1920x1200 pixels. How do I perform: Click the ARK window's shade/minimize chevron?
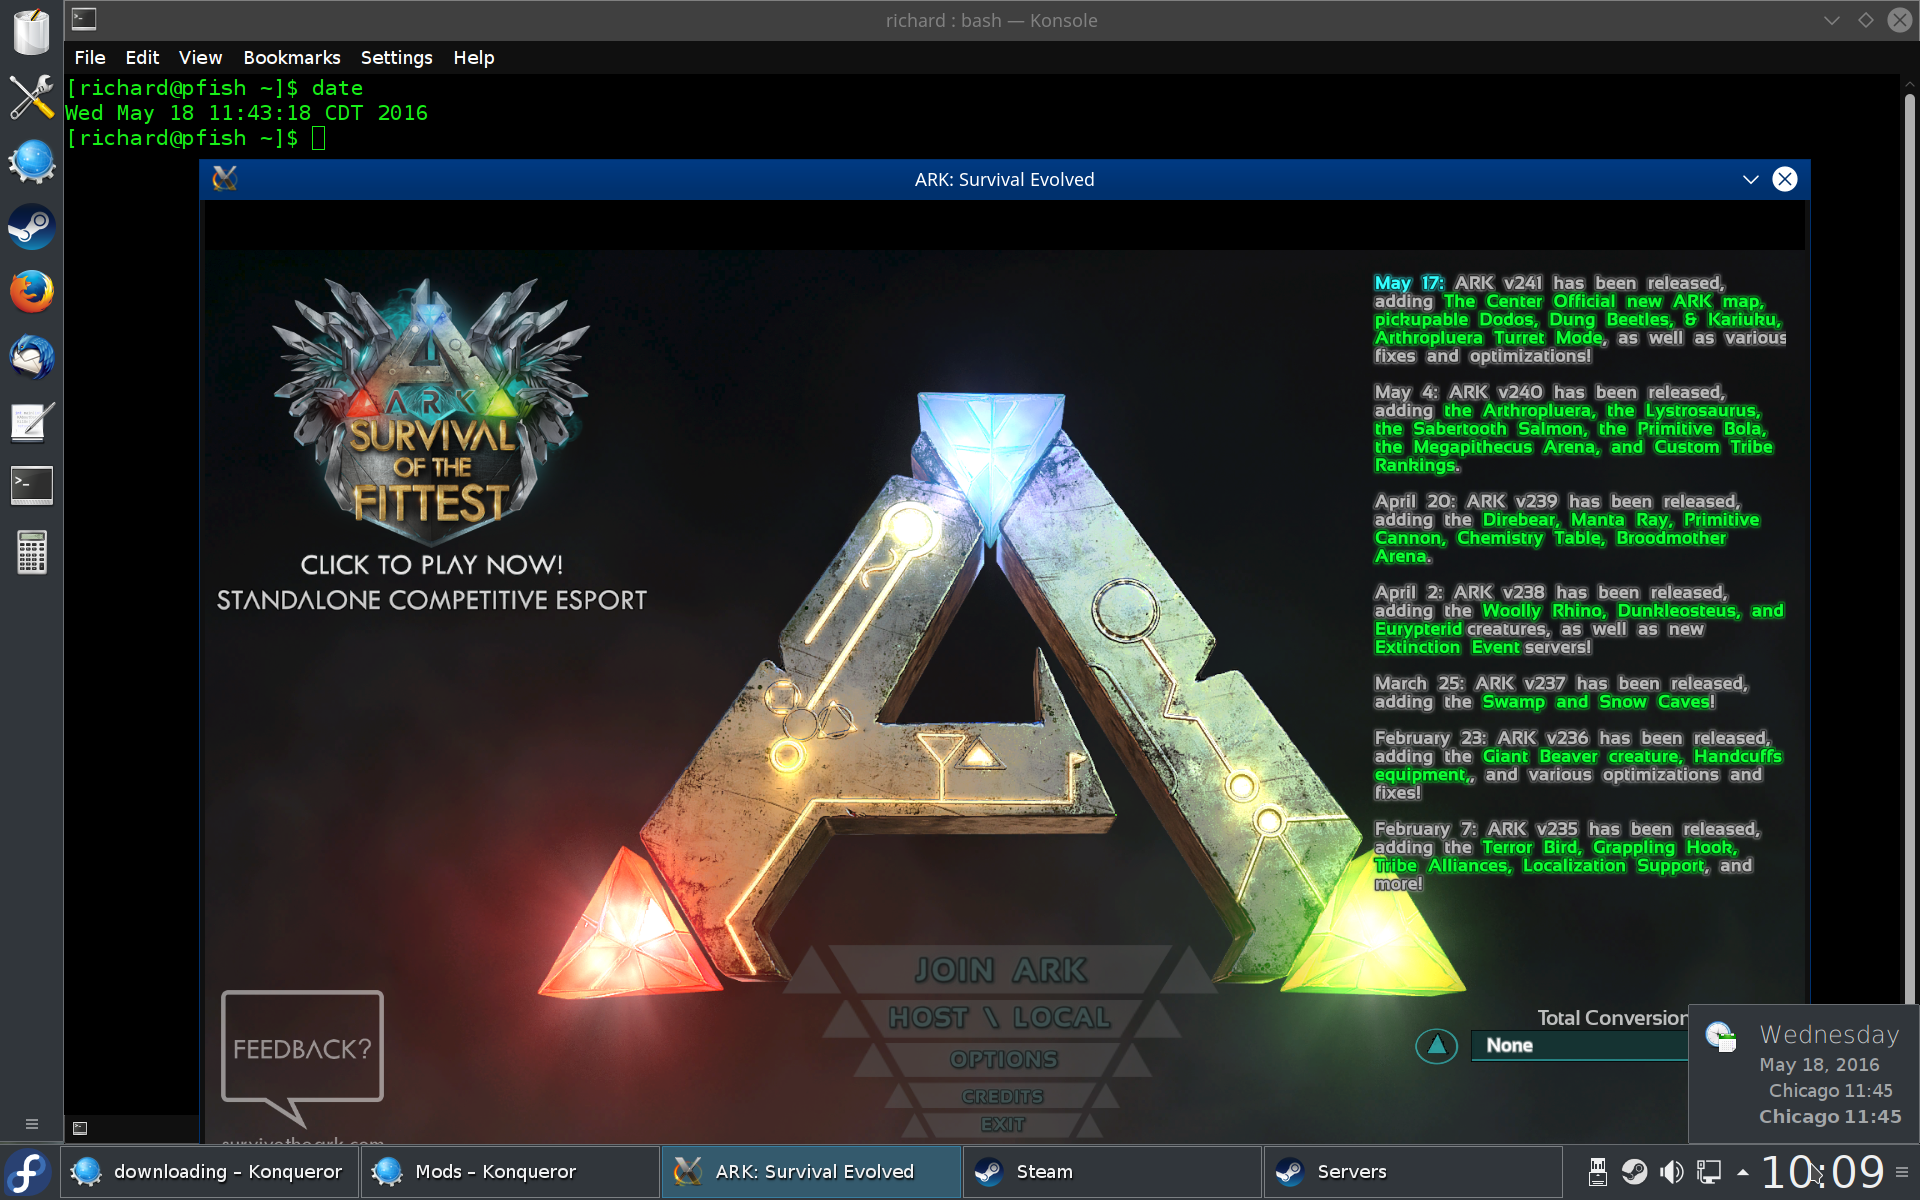pos(1750,179)
